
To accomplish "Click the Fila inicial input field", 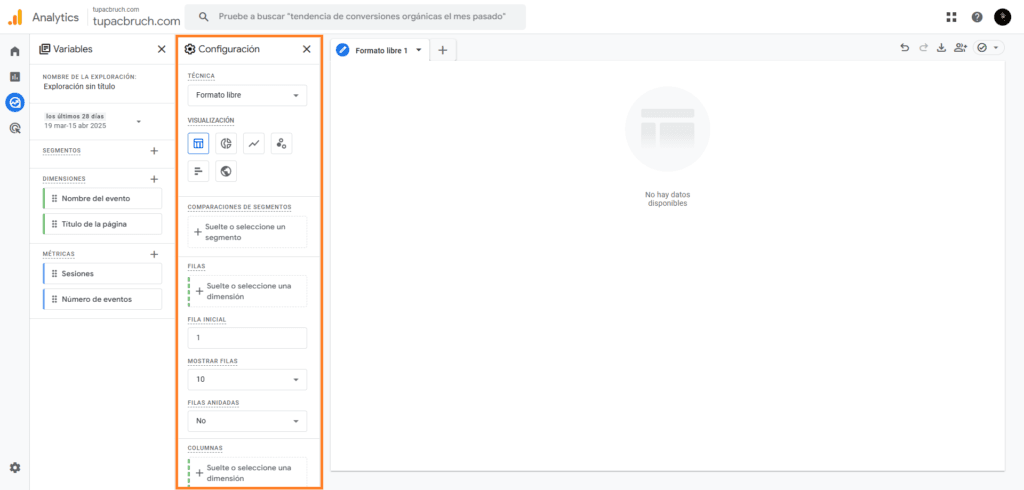I will point(247,338).
